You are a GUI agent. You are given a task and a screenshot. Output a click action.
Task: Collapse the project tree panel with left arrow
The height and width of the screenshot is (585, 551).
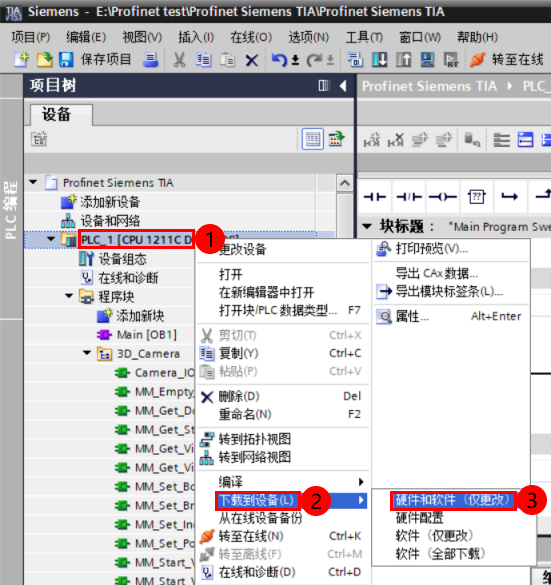point(343,86)
